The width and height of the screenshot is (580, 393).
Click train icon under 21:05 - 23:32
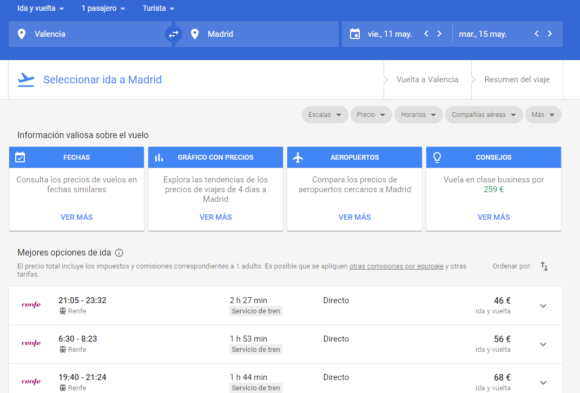click(63, 311)
